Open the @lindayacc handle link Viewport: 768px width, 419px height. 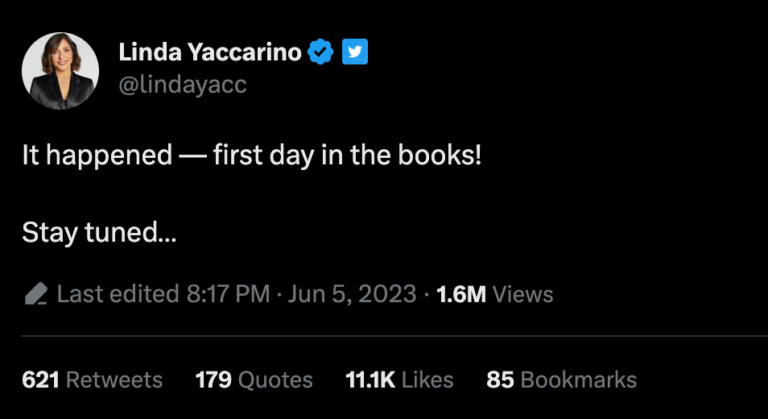click(182, 85)
